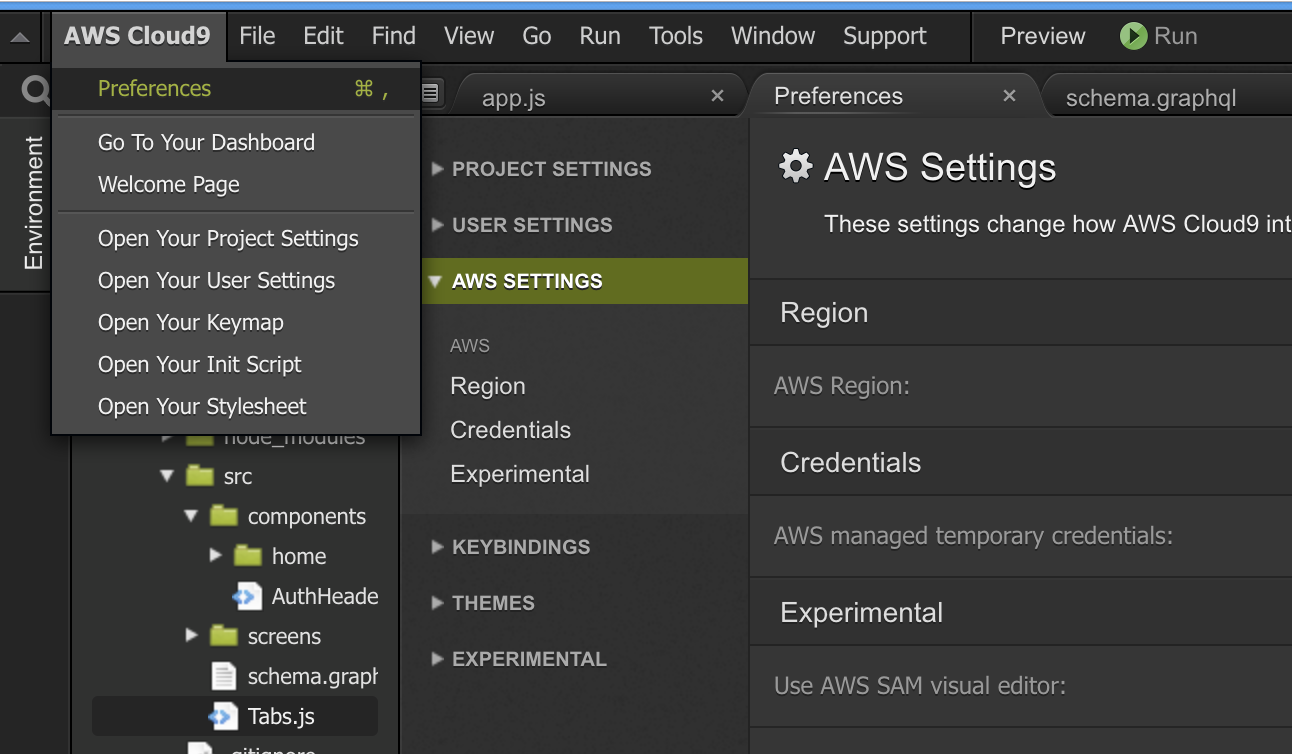Select Open Your Stylesheet
The height and width of the screenshot is (754, 1292).
[236, 407]
